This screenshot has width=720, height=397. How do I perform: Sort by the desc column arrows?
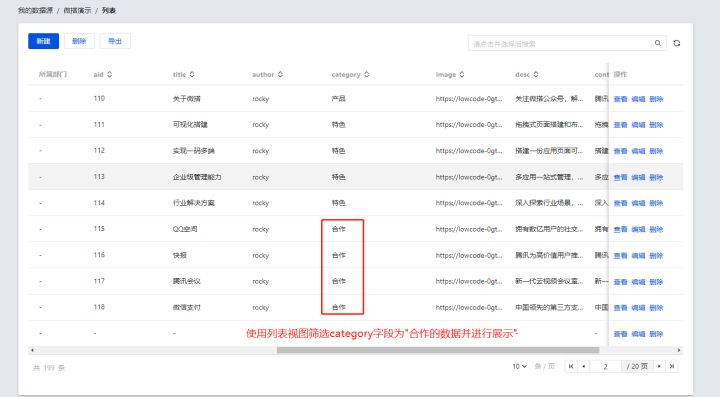(536, 74)
